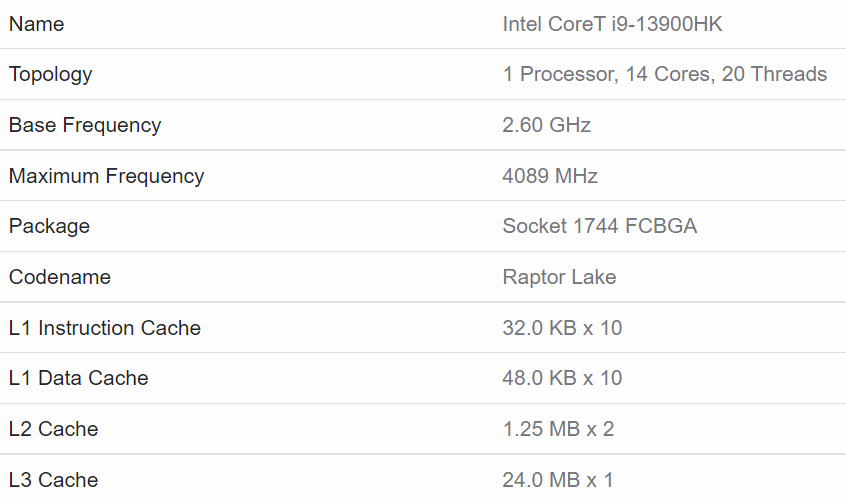Viewport: 846px width, 499px height.
Task: Select the 1.25 MB x 2 value
Action: (x=558, y=429)
